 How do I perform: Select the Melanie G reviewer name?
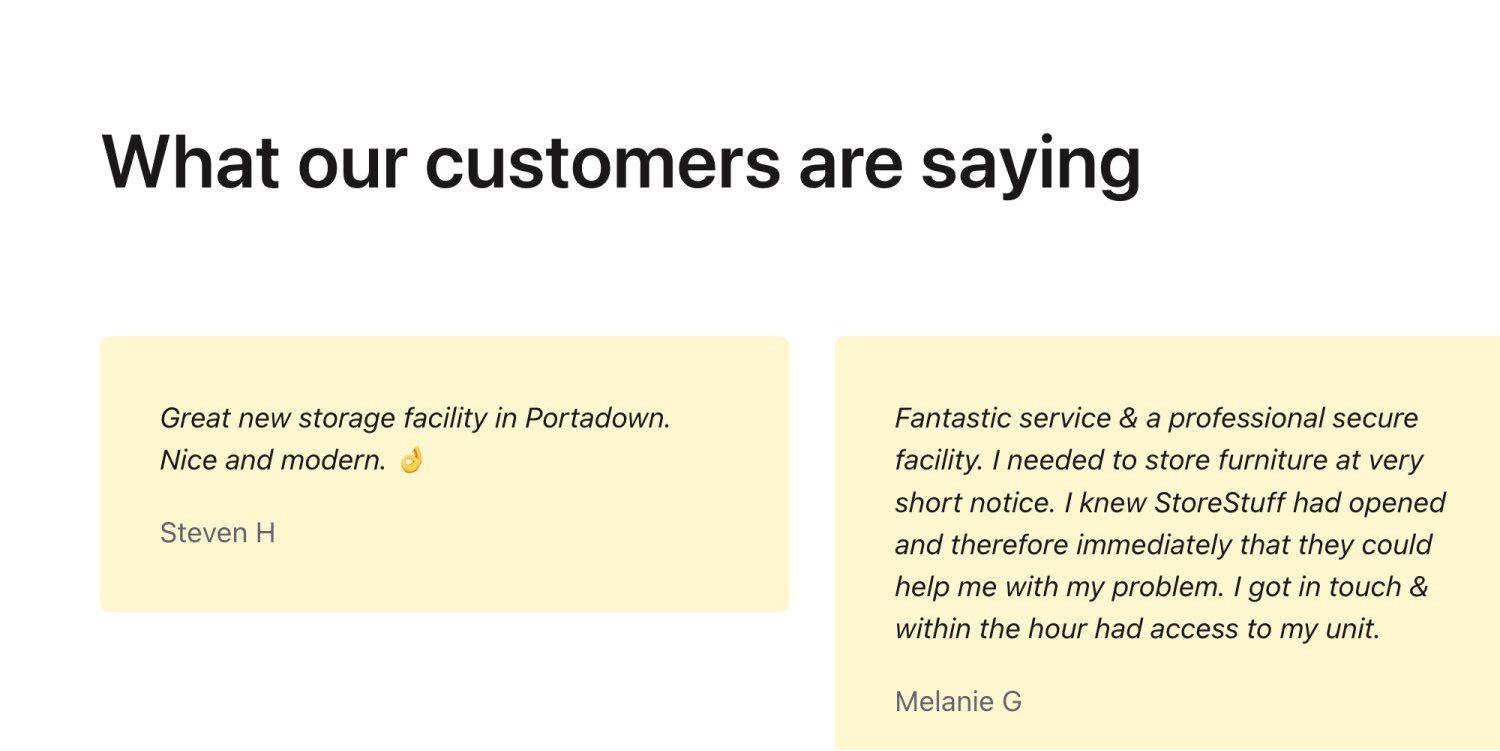[958, 702]
